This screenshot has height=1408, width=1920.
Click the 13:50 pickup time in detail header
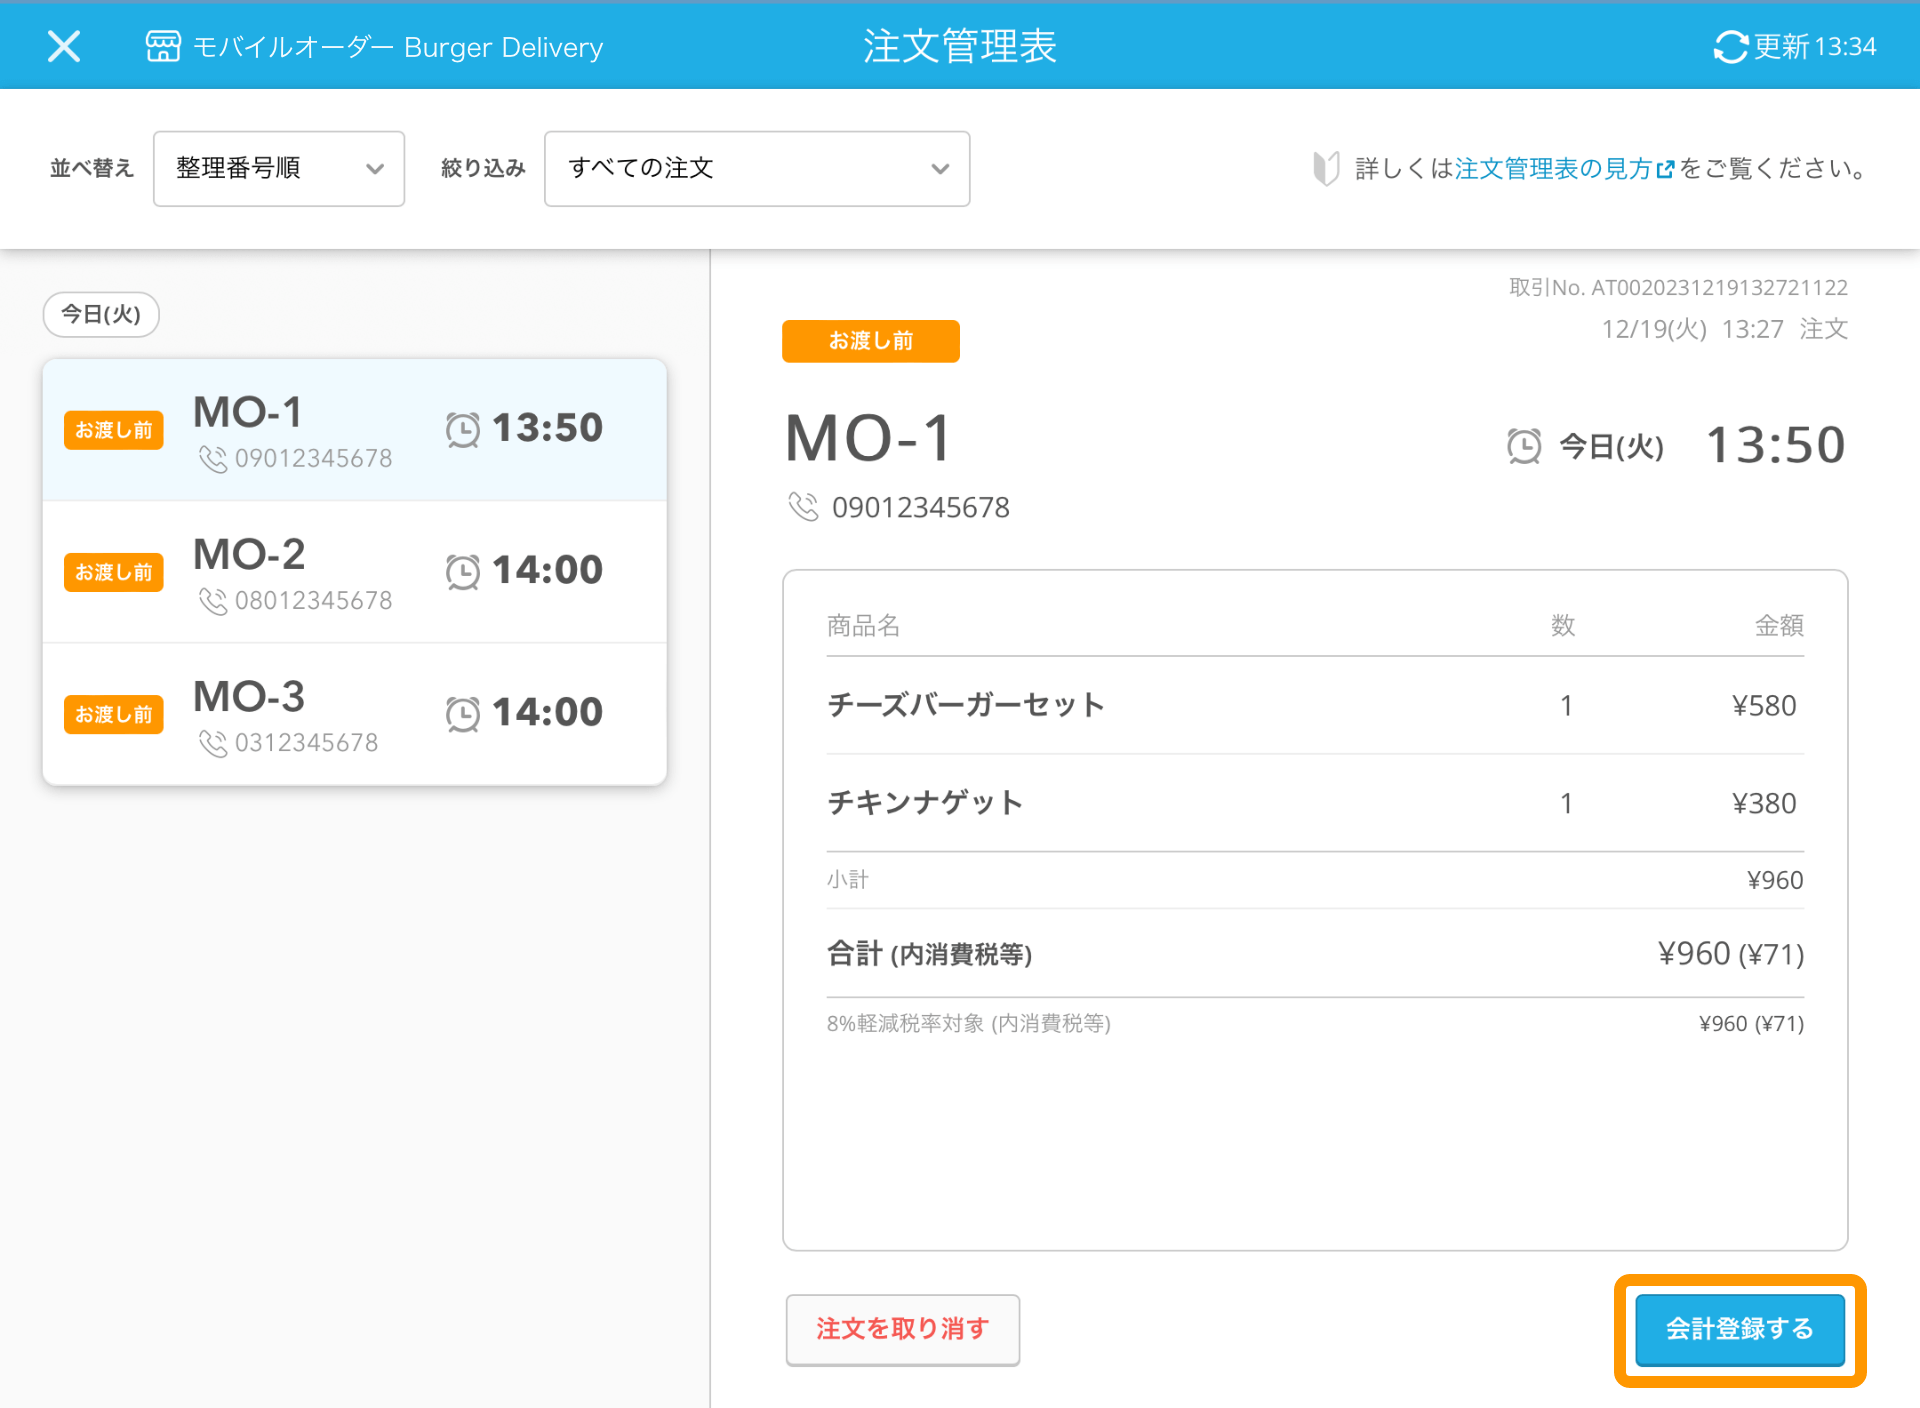click(1775, 445)
